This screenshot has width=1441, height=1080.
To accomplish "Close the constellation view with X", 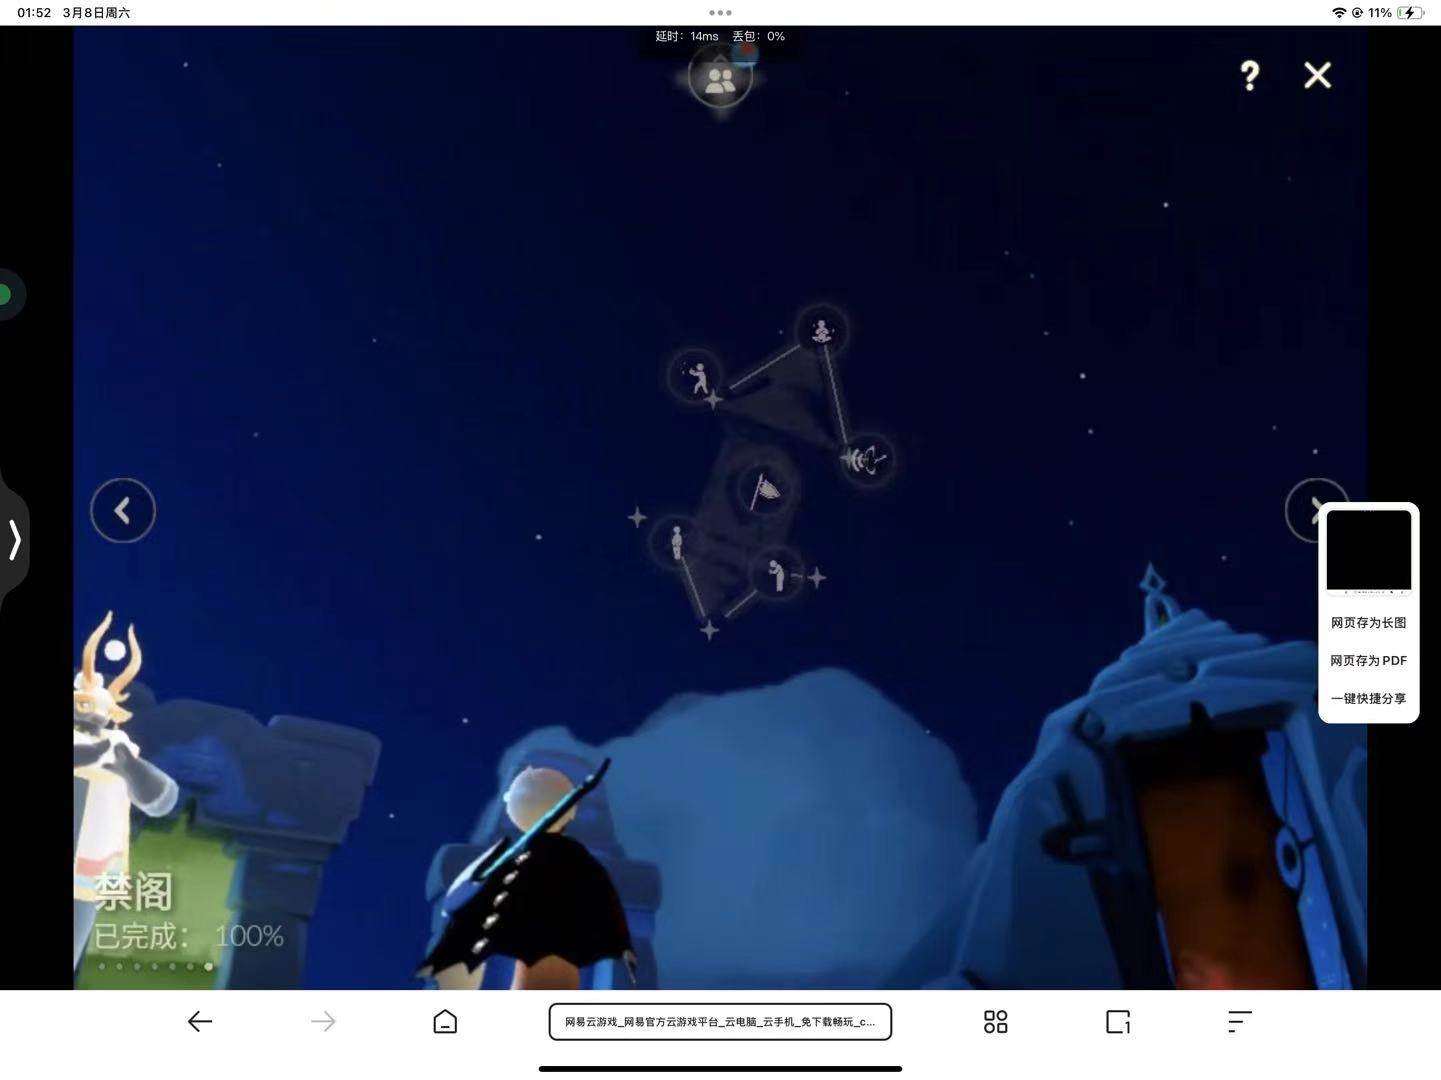I will (x=1317, y=76).
